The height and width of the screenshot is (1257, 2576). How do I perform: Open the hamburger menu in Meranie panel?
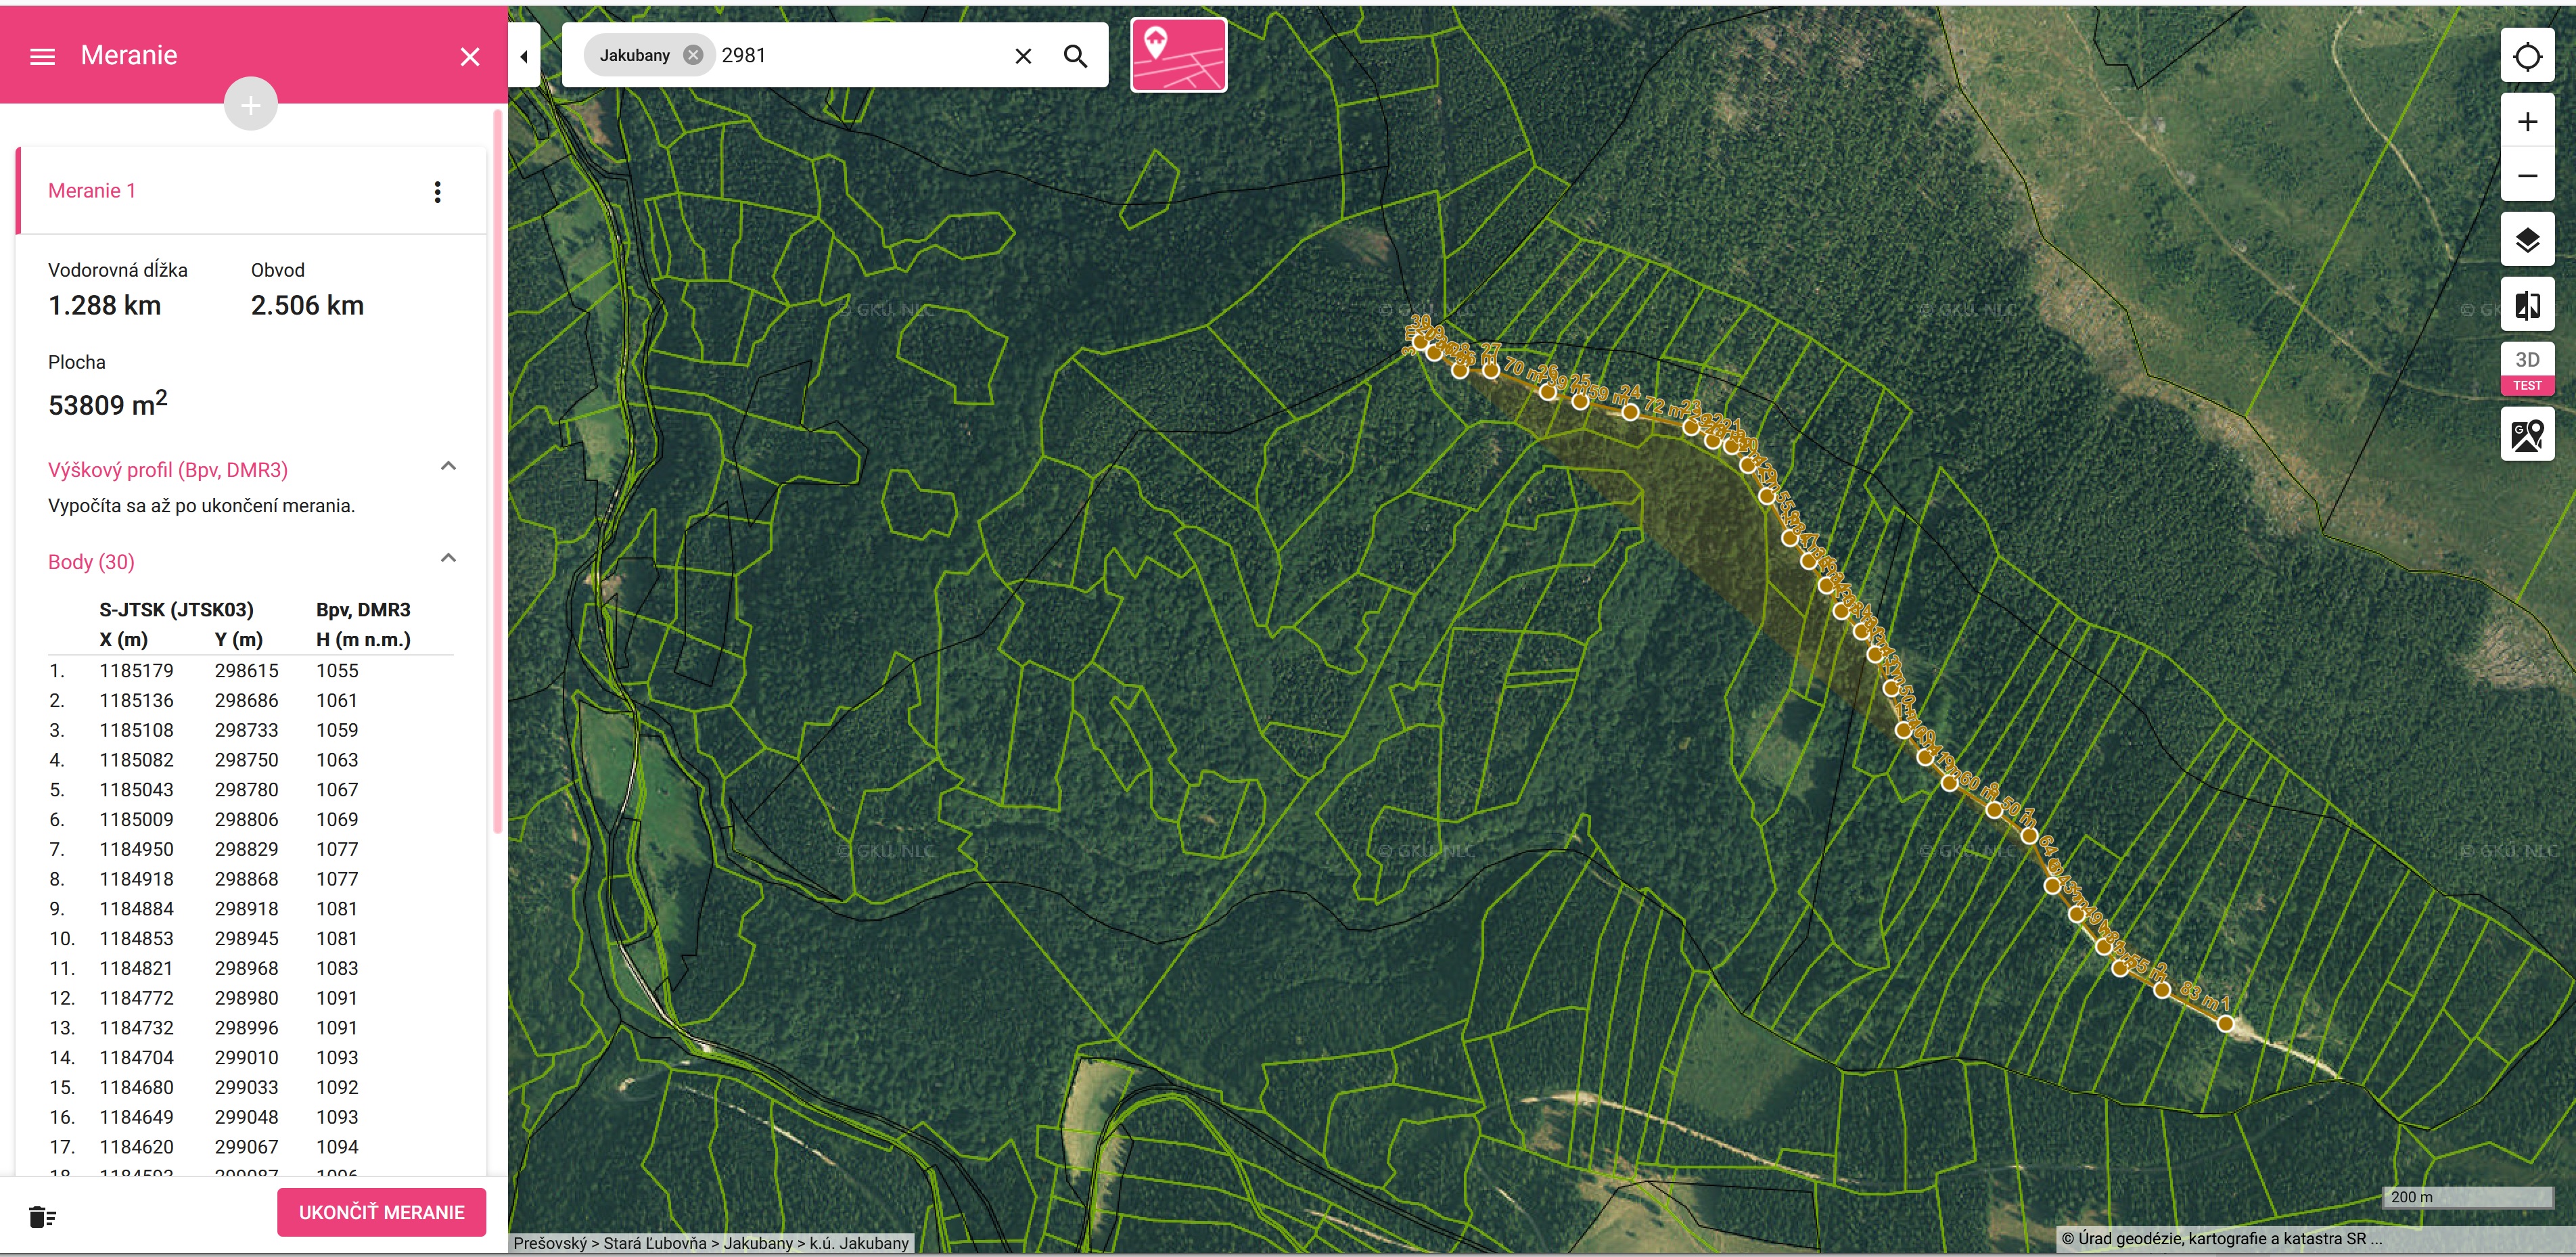42,57
